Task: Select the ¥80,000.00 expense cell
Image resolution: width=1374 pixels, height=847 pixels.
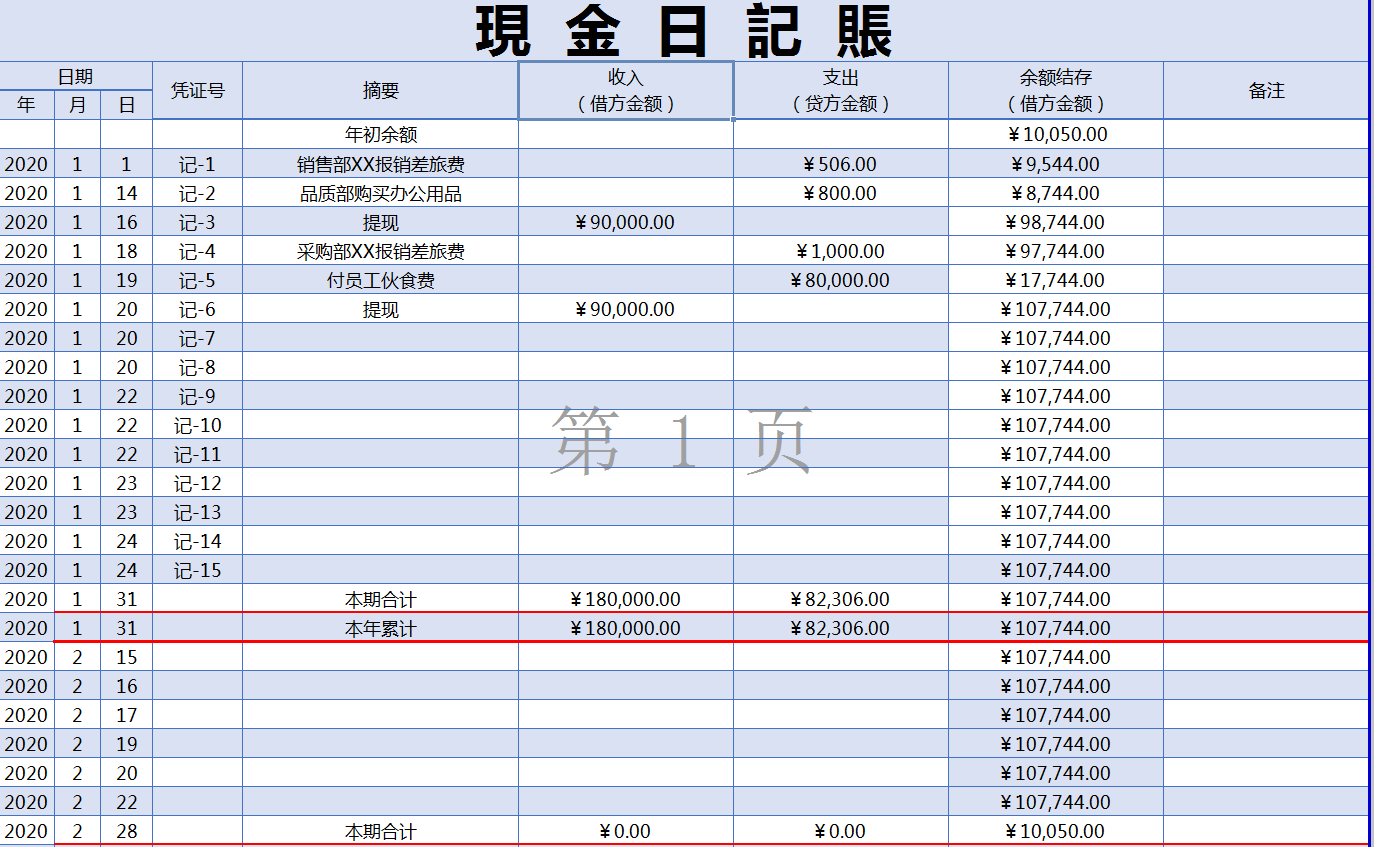Action: (841, 280)
